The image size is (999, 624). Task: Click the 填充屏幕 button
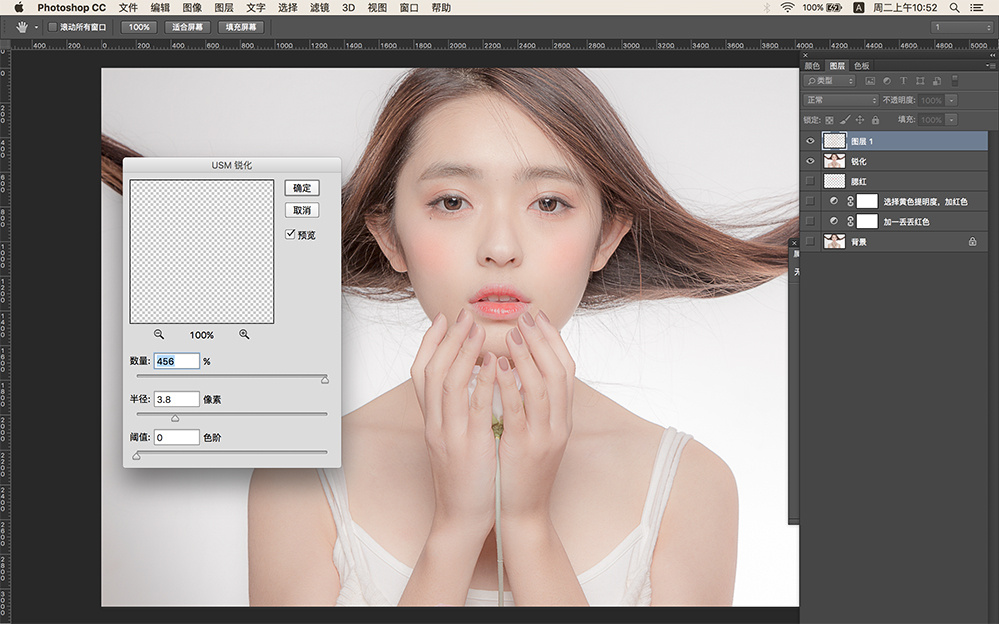click(x=241, y=27)
